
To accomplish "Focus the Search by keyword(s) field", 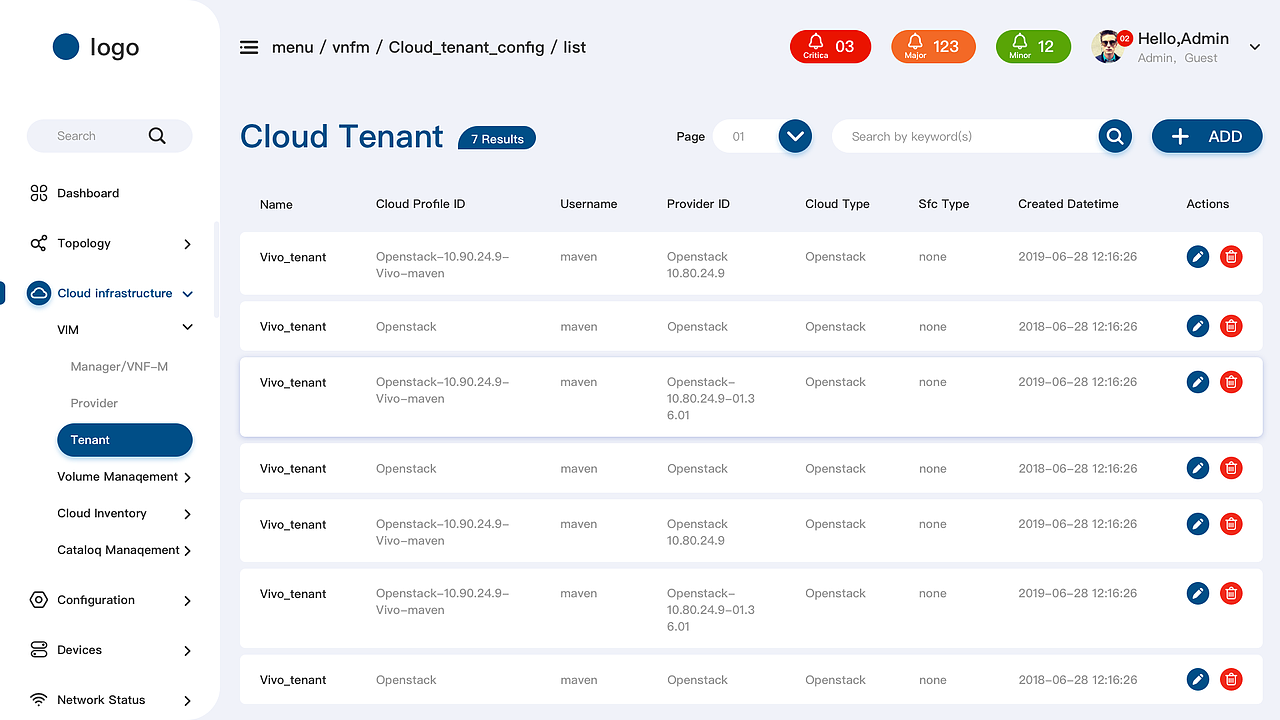I will 965,136.
